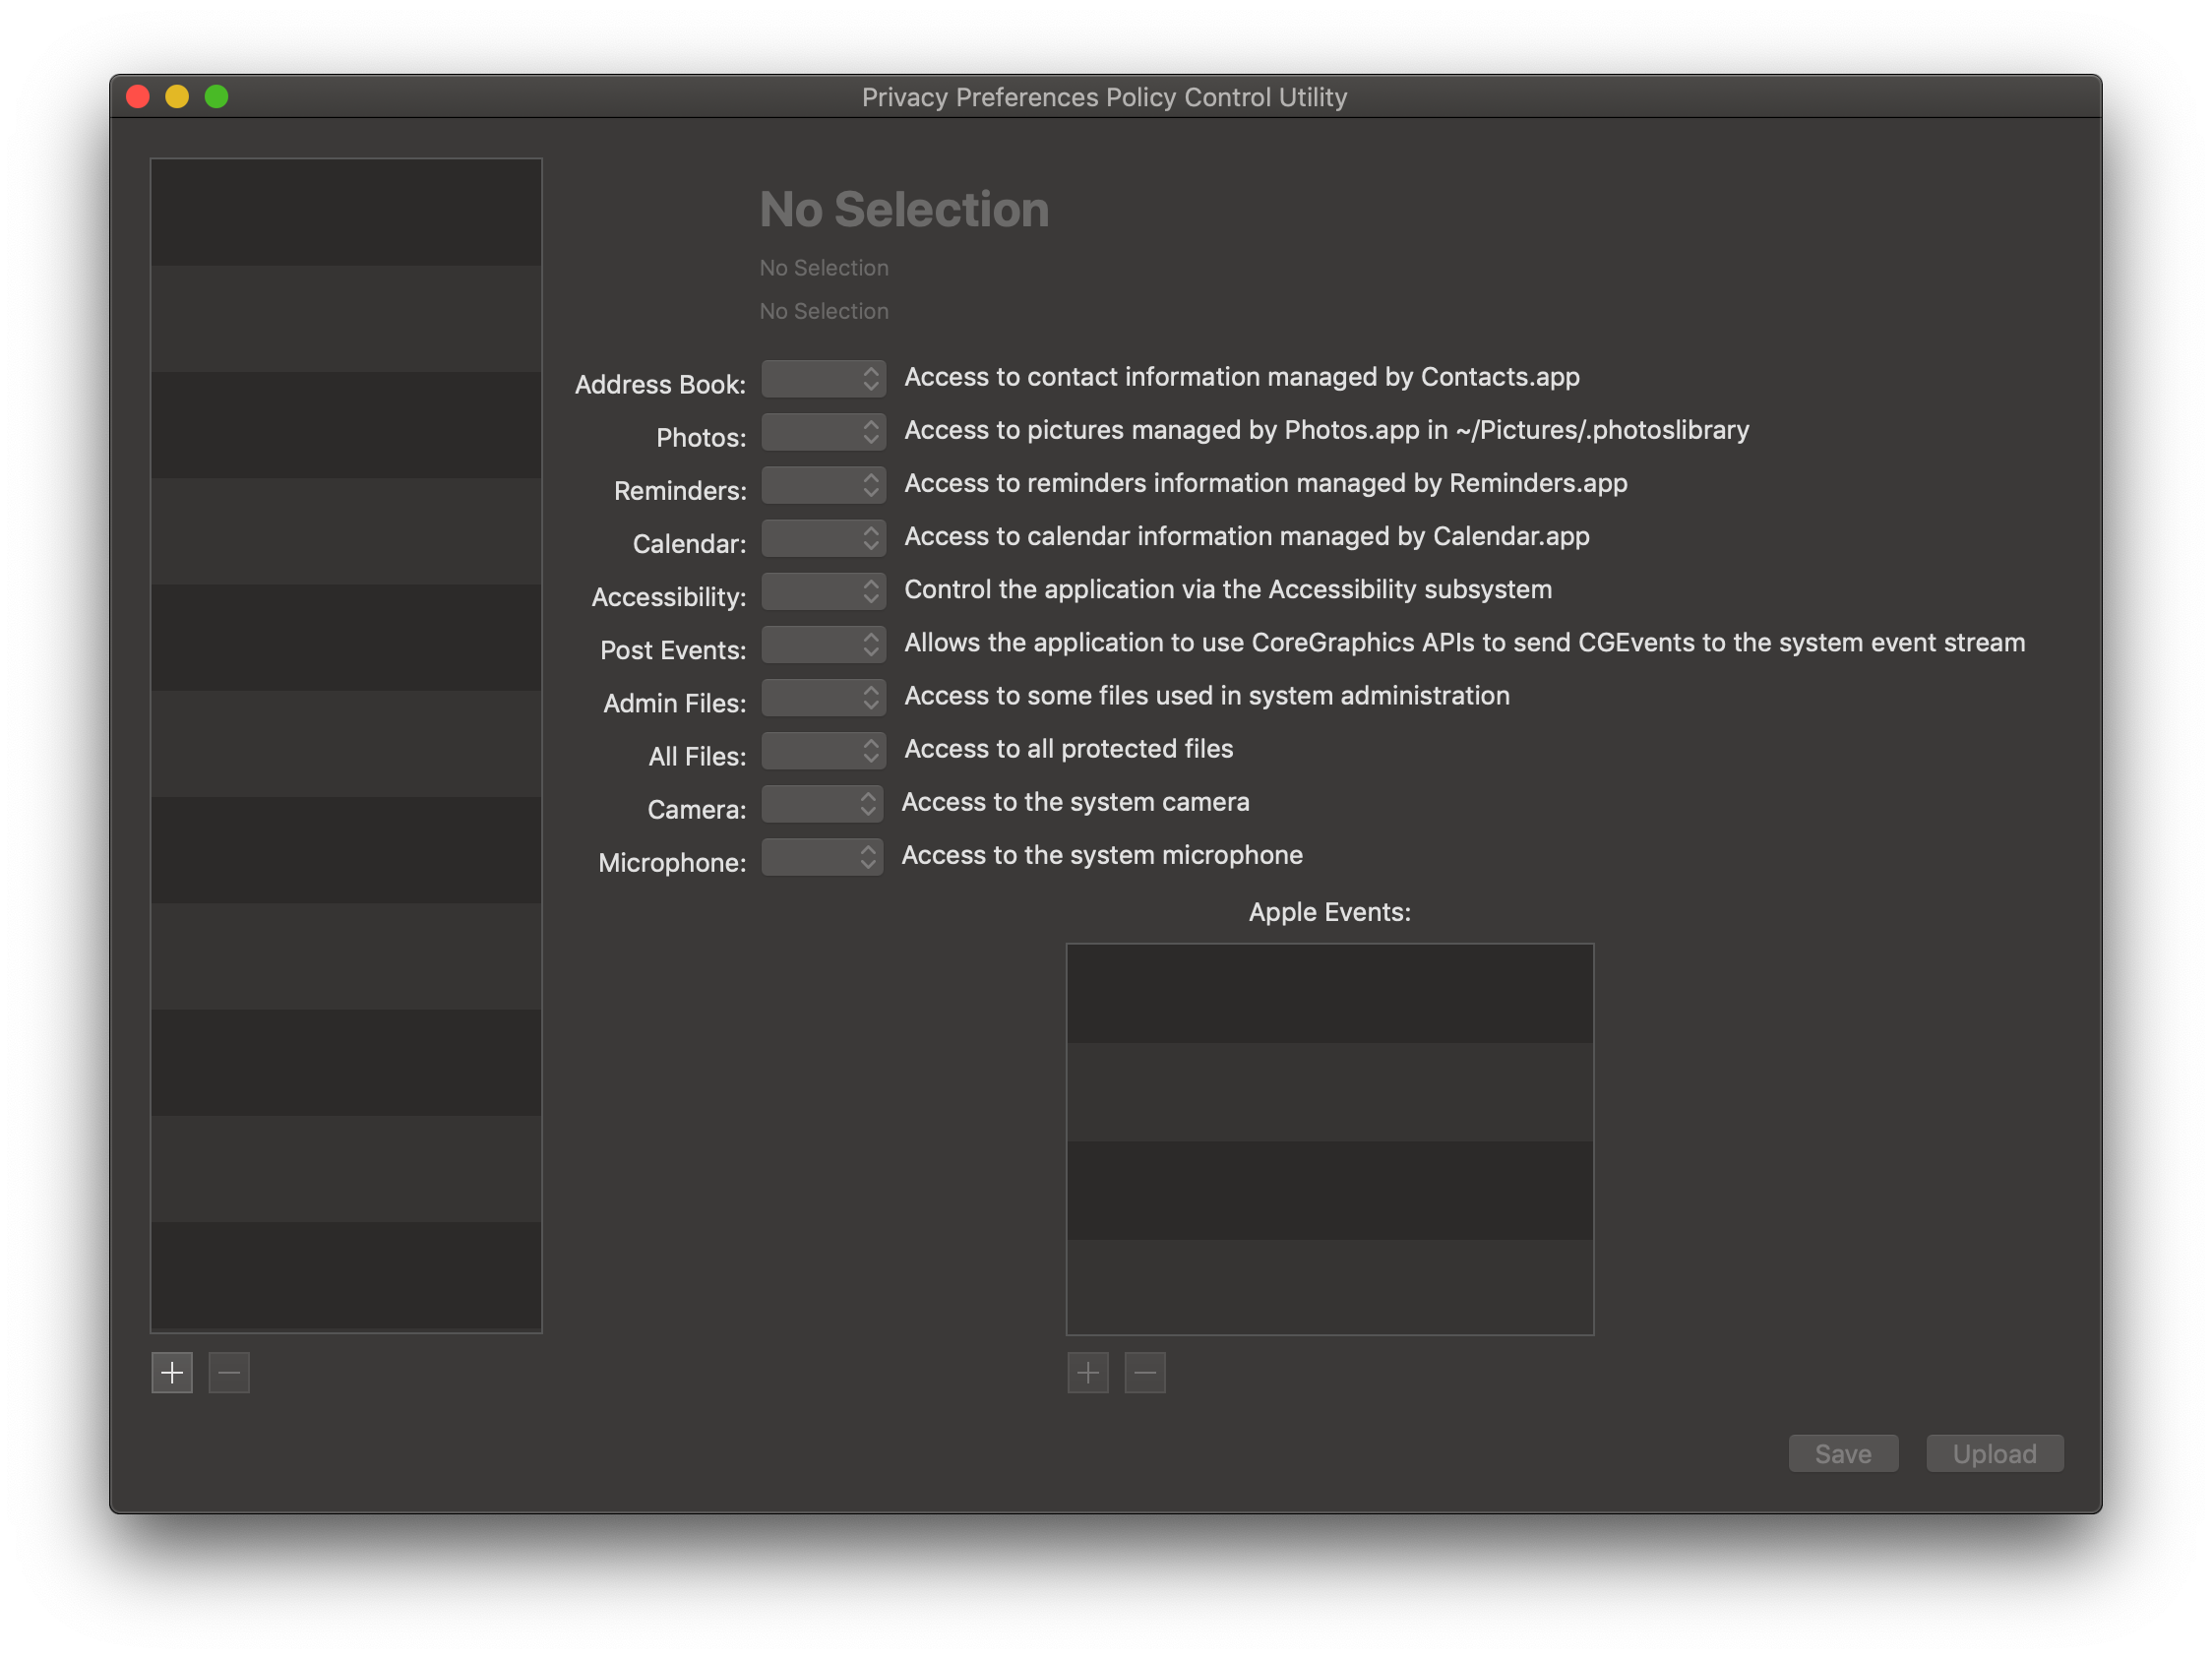Open the Photos permission dropdown
This screenshot has height=1659, width=2212.
(823, 431)
